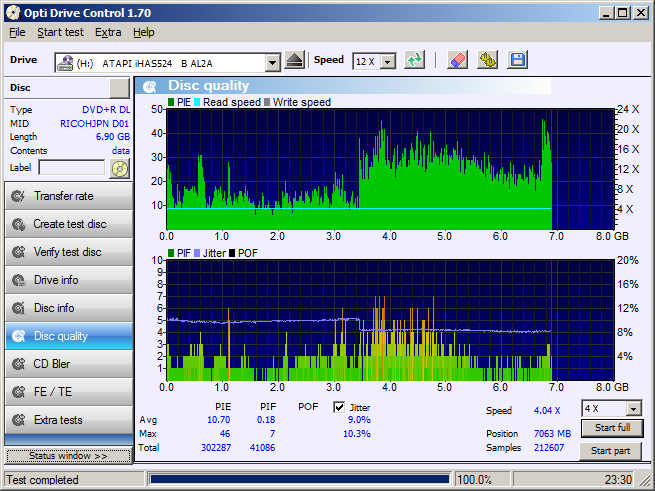Image resolution: width=655 pixels, height=491 pixels.
Task: Open the Extra menu
Action: coord(108,32)
